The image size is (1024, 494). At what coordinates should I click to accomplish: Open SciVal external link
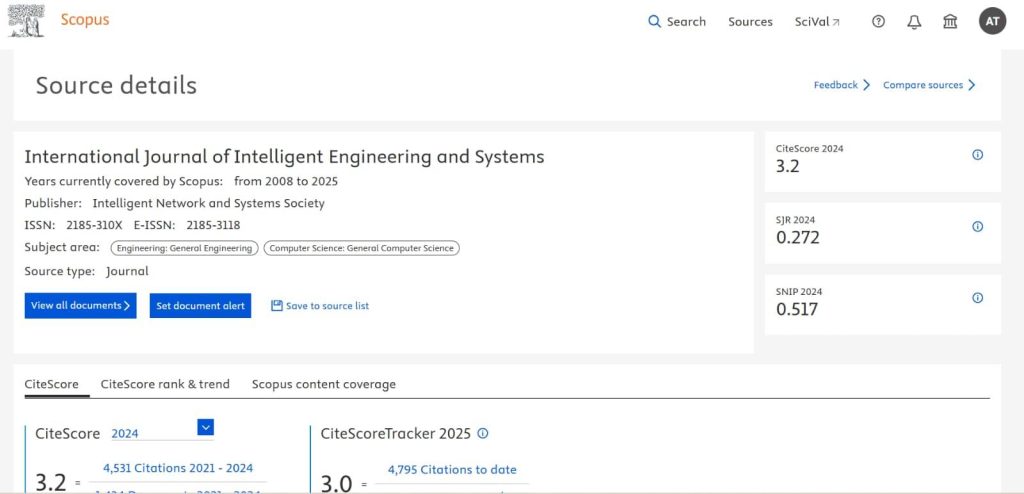pos(818,22)
